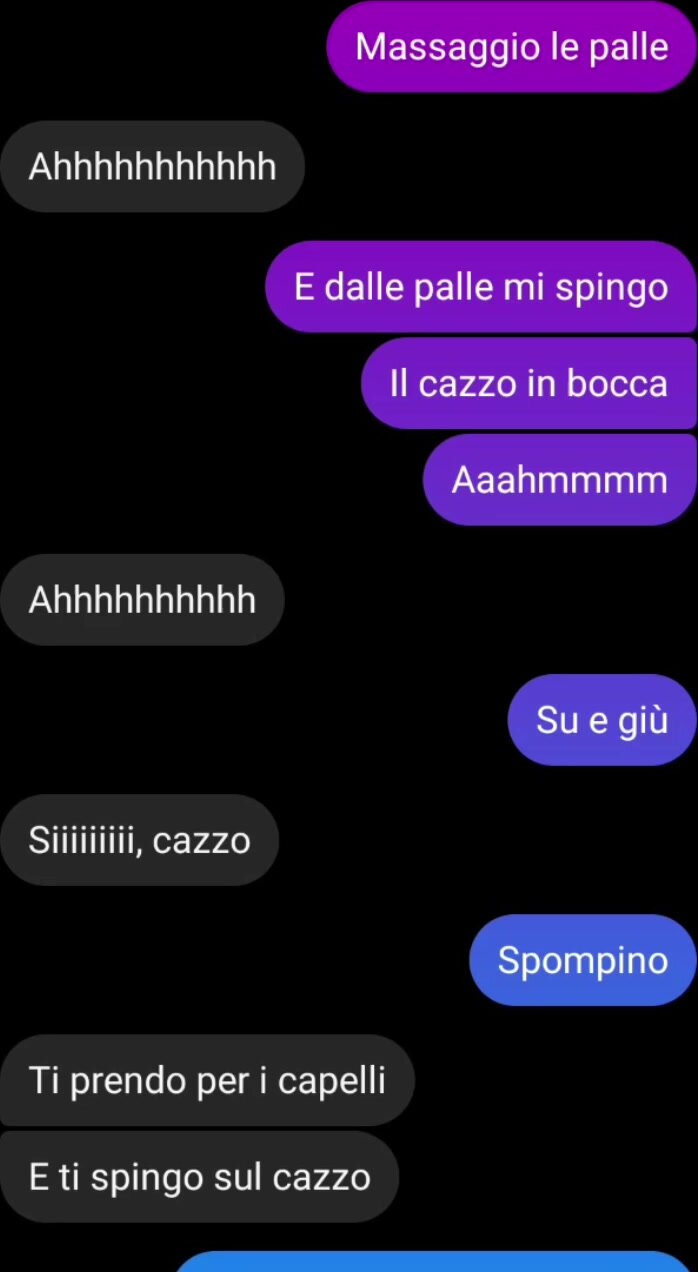Tap the 'E ti spingo sul cazzo' message
The width and height of the screenshot is (698, 1272).
[199, 1177]
